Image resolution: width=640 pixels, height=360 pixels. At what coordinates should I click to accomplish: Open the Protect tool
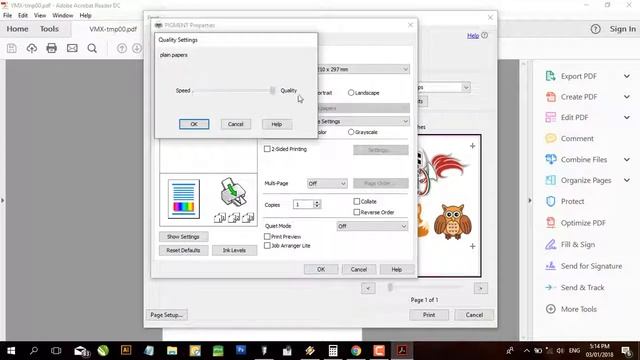click(x=572, y=201)
